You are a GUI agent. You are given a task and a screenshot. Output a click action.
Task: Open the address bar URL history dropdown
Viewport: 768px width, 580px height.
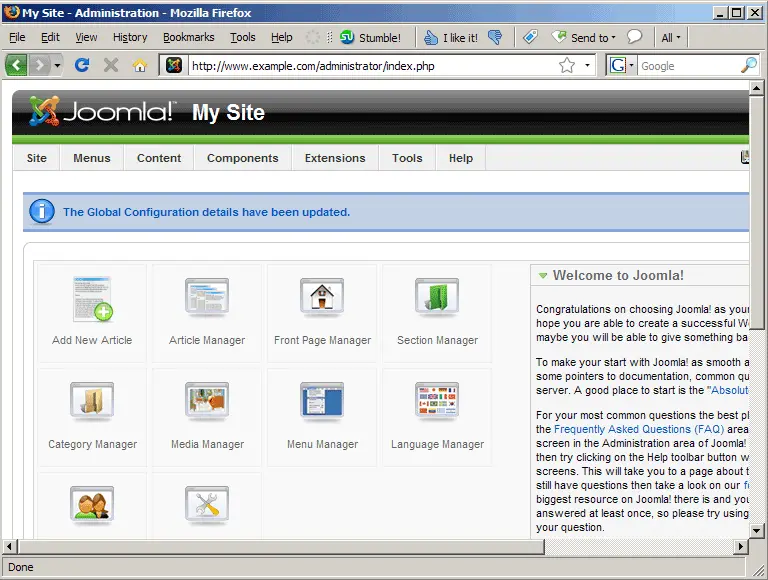[x=587, y=65]
